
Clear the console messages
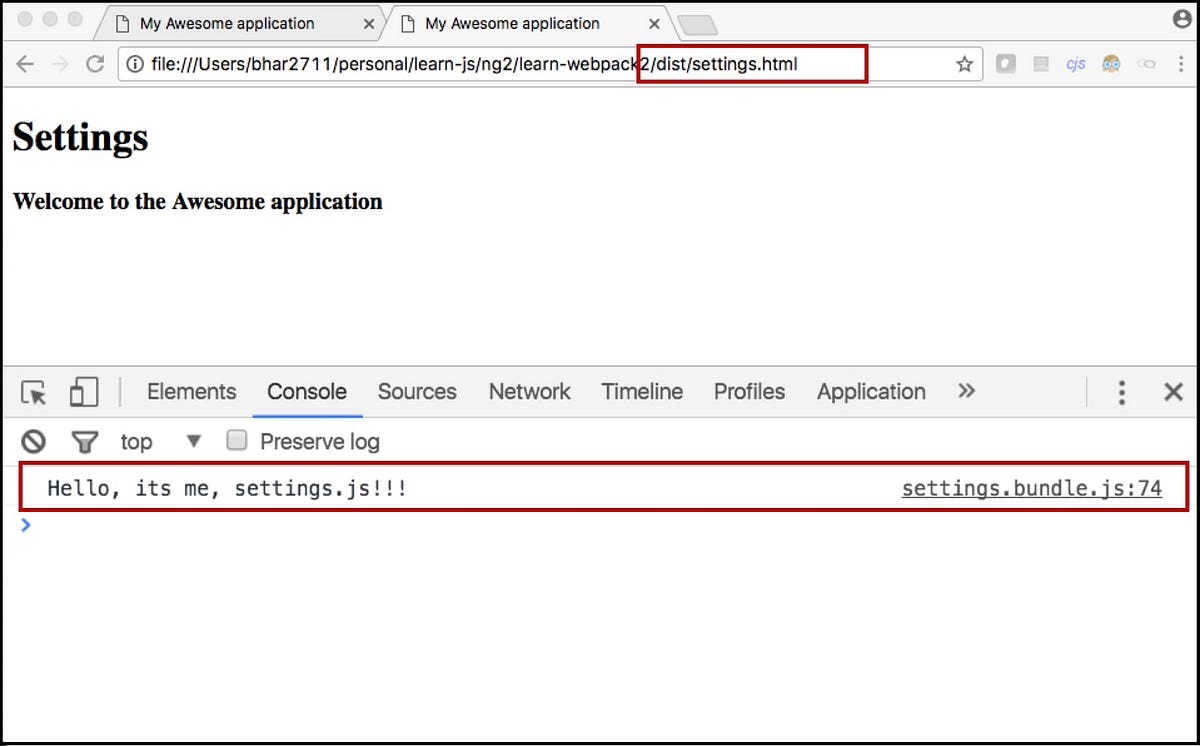33,441
